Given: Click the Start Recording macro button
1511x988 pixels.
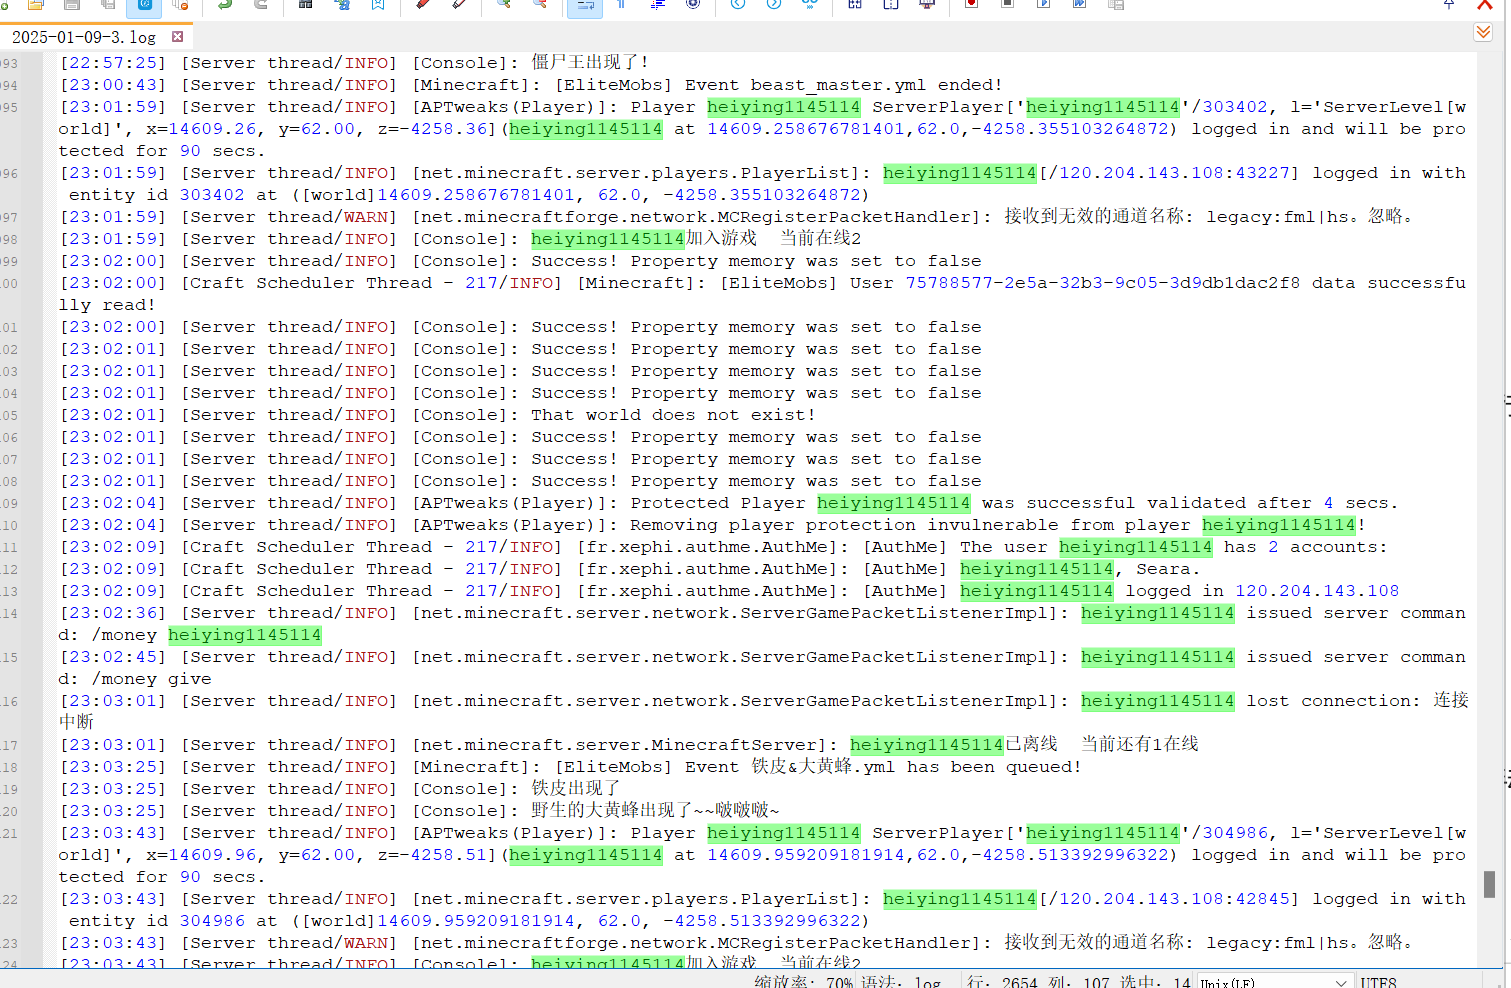Looking at the screenshot, I should pos(971,5).
